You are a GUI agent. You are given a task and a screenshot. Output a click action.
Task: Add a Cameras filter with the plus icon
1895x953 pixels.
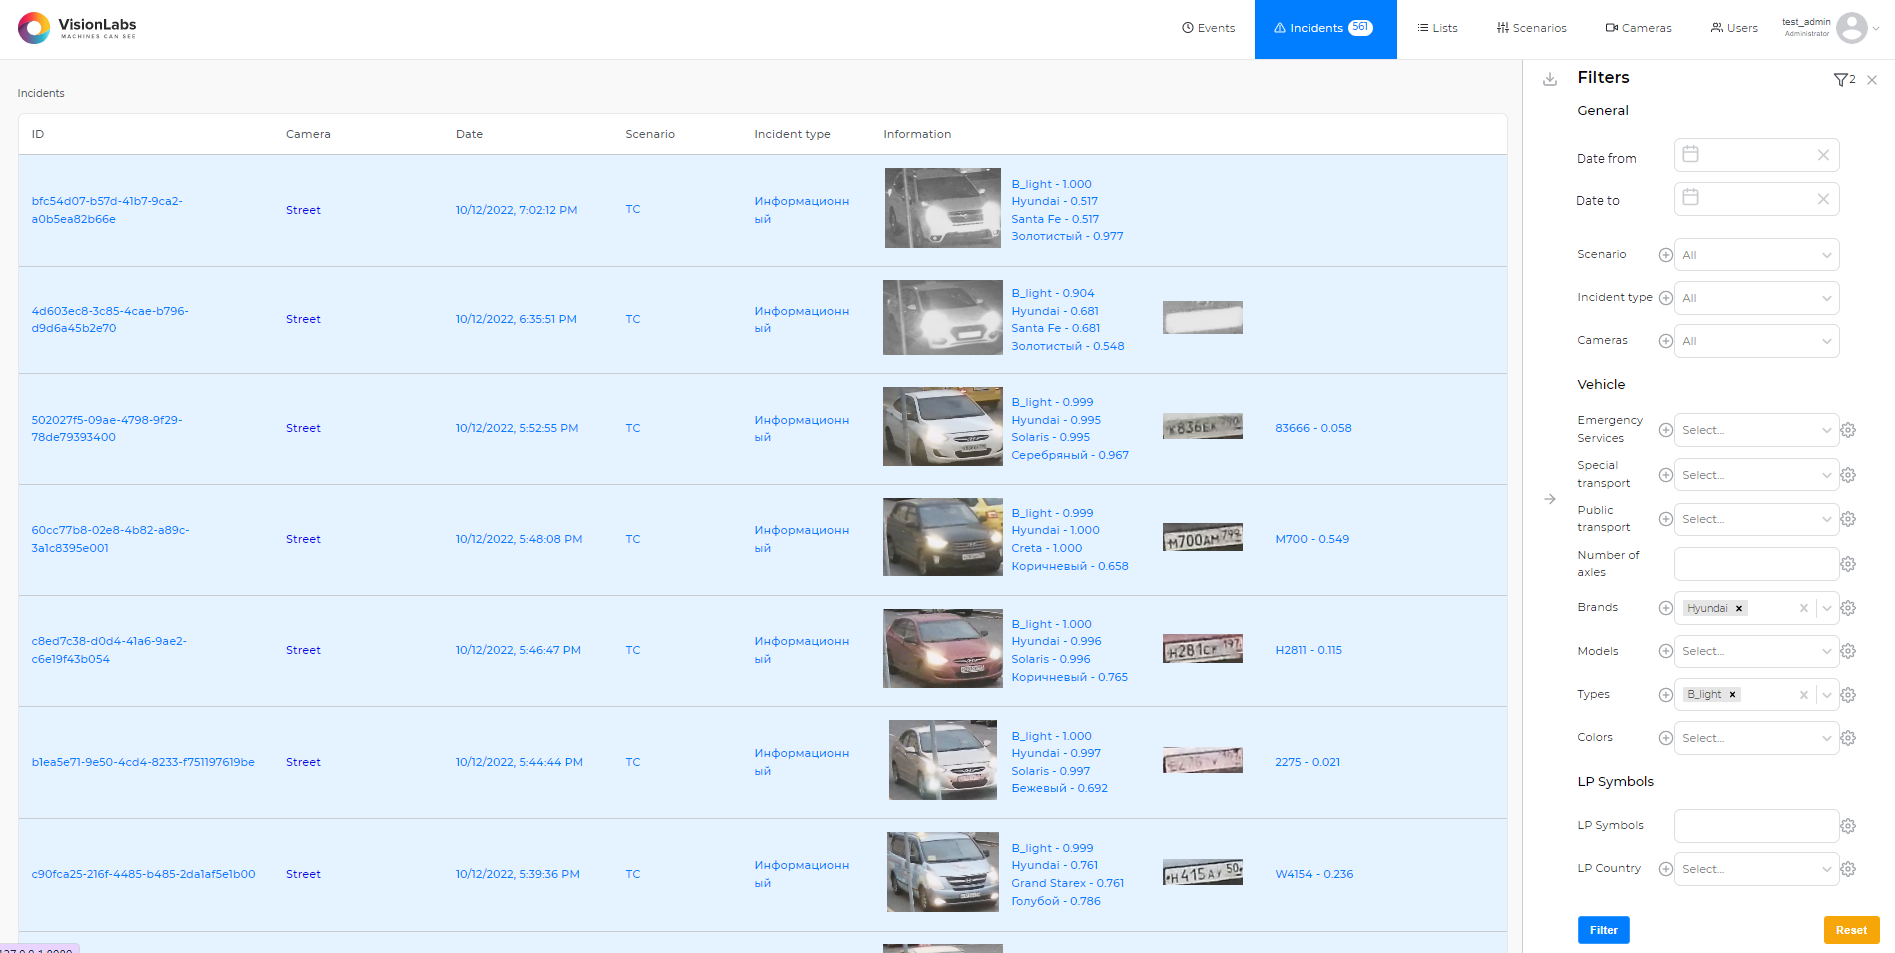coord(1665,341)
